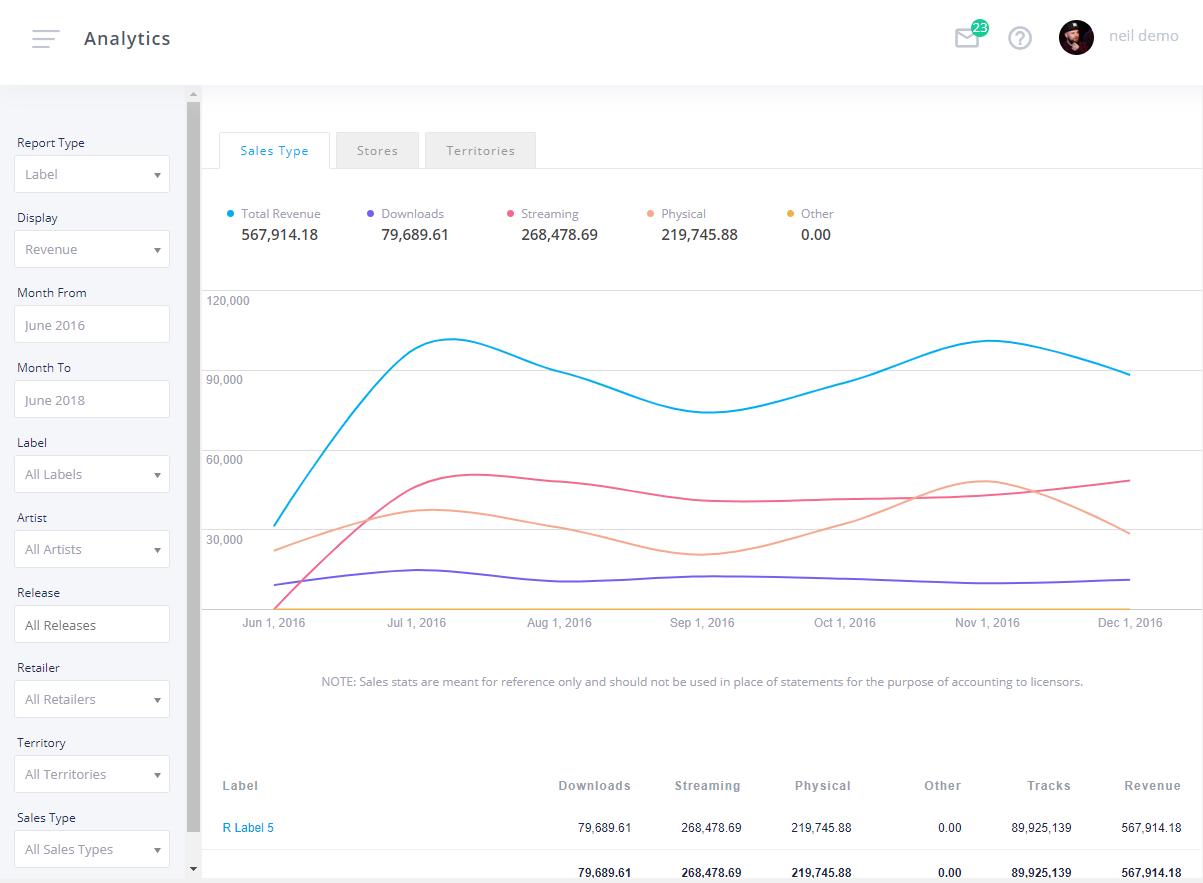The height and width of the screenshot is (883, 1203).
Task: Switch to the Territories tab
Action: (480, 150)
